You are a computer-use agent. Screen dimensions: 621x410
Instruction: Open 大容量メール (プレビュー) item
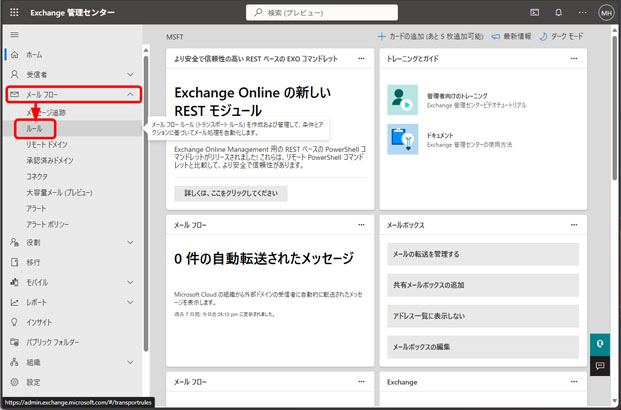click(59, 193)
